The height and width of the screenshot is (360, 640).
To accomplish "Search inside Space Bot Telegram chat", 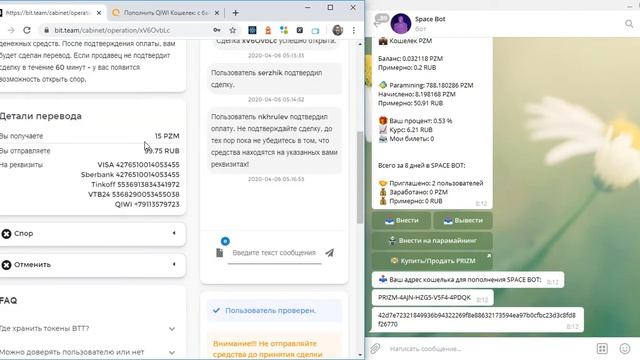I will (629, 24).
